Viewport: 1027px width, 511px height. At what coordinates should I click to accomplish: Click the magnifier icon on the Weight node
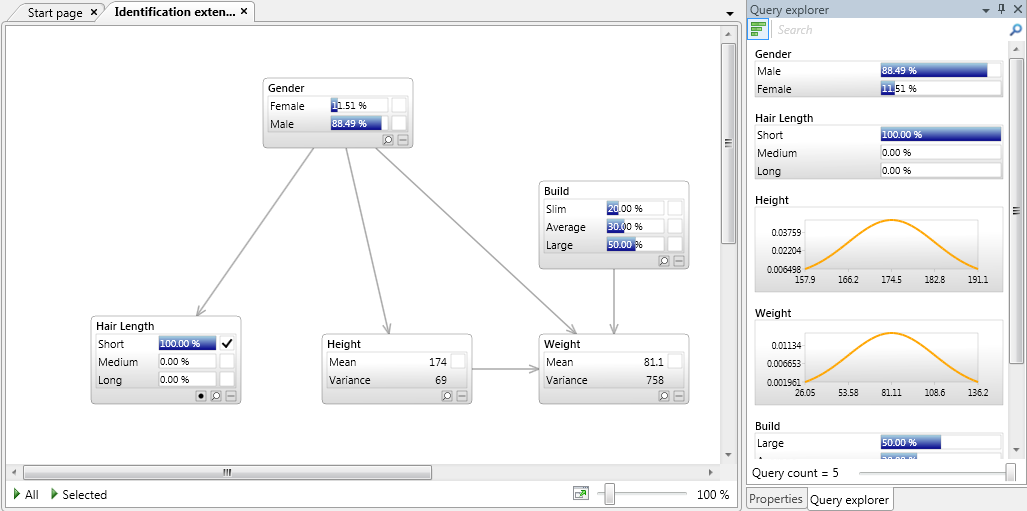663,396
